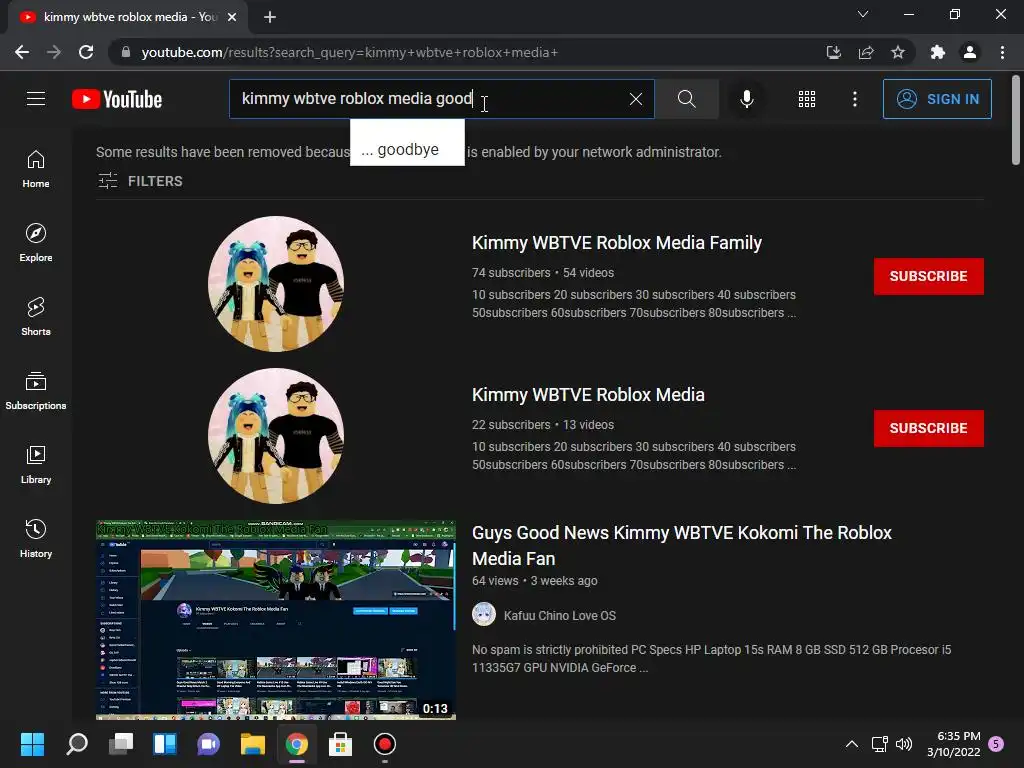Start voice search with microphone icon
This screenshot has width=1024, height=768.
746,99
